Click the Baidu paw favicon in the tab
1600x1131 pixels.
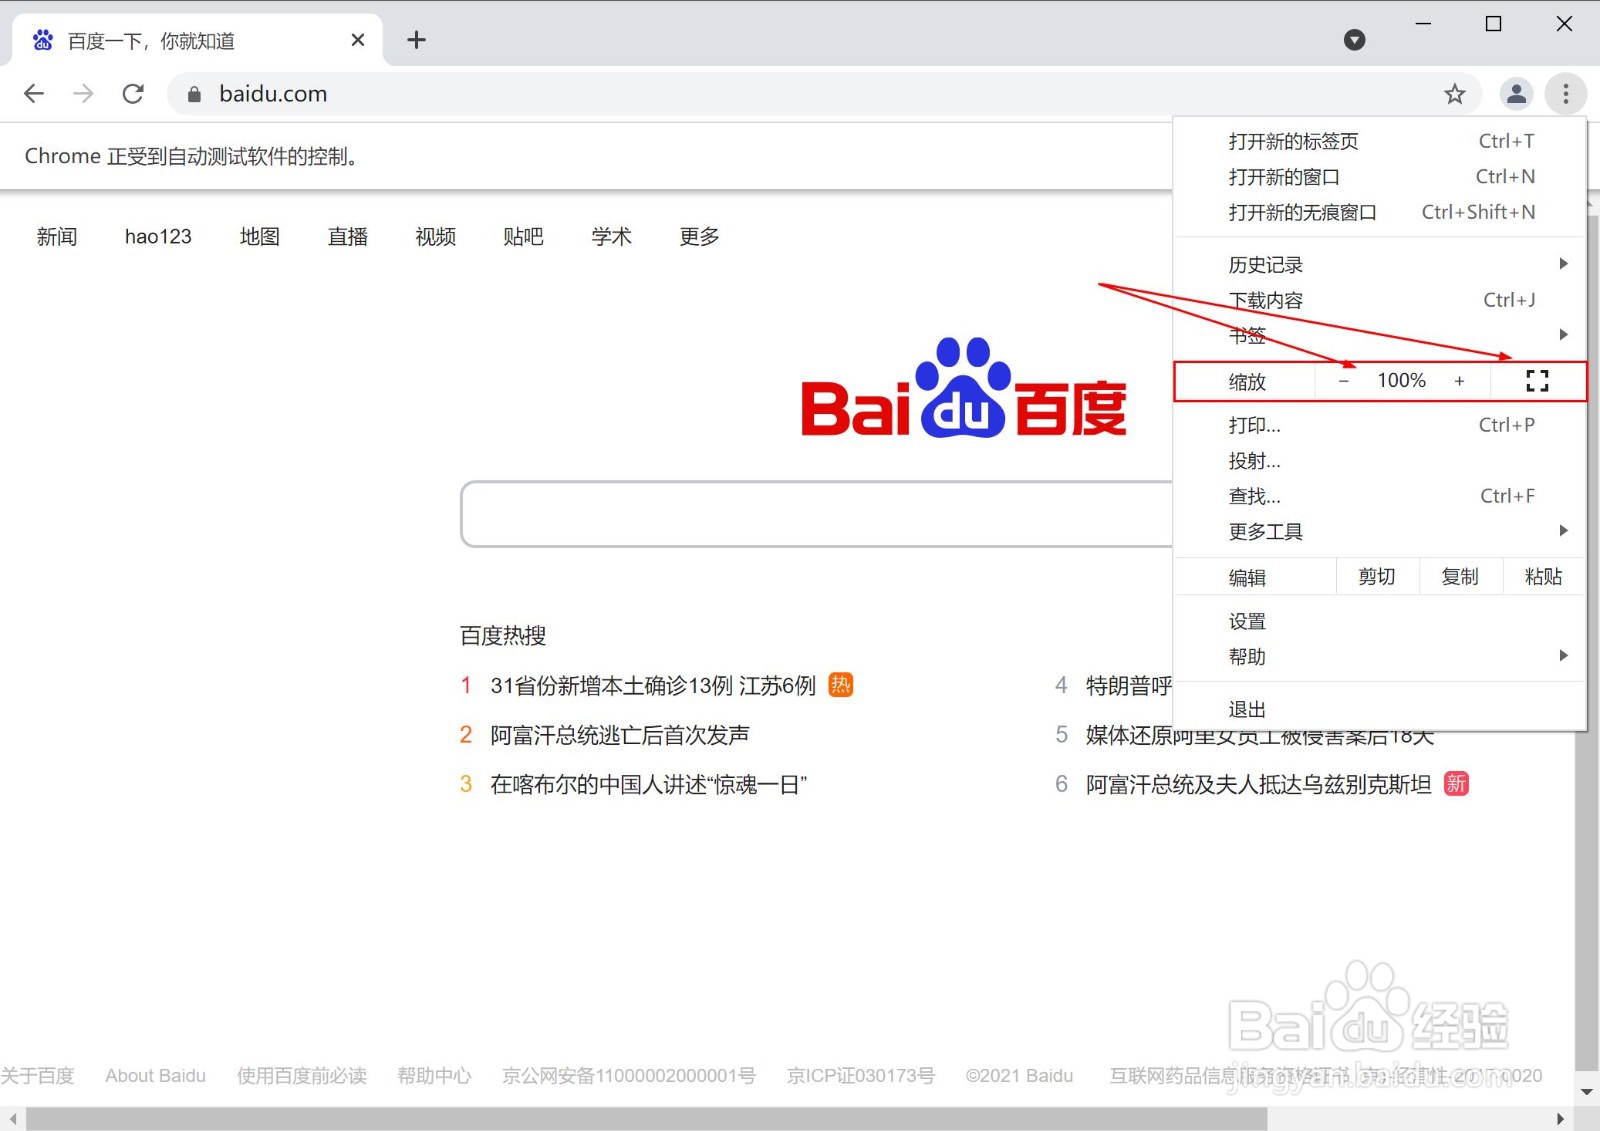43,40
